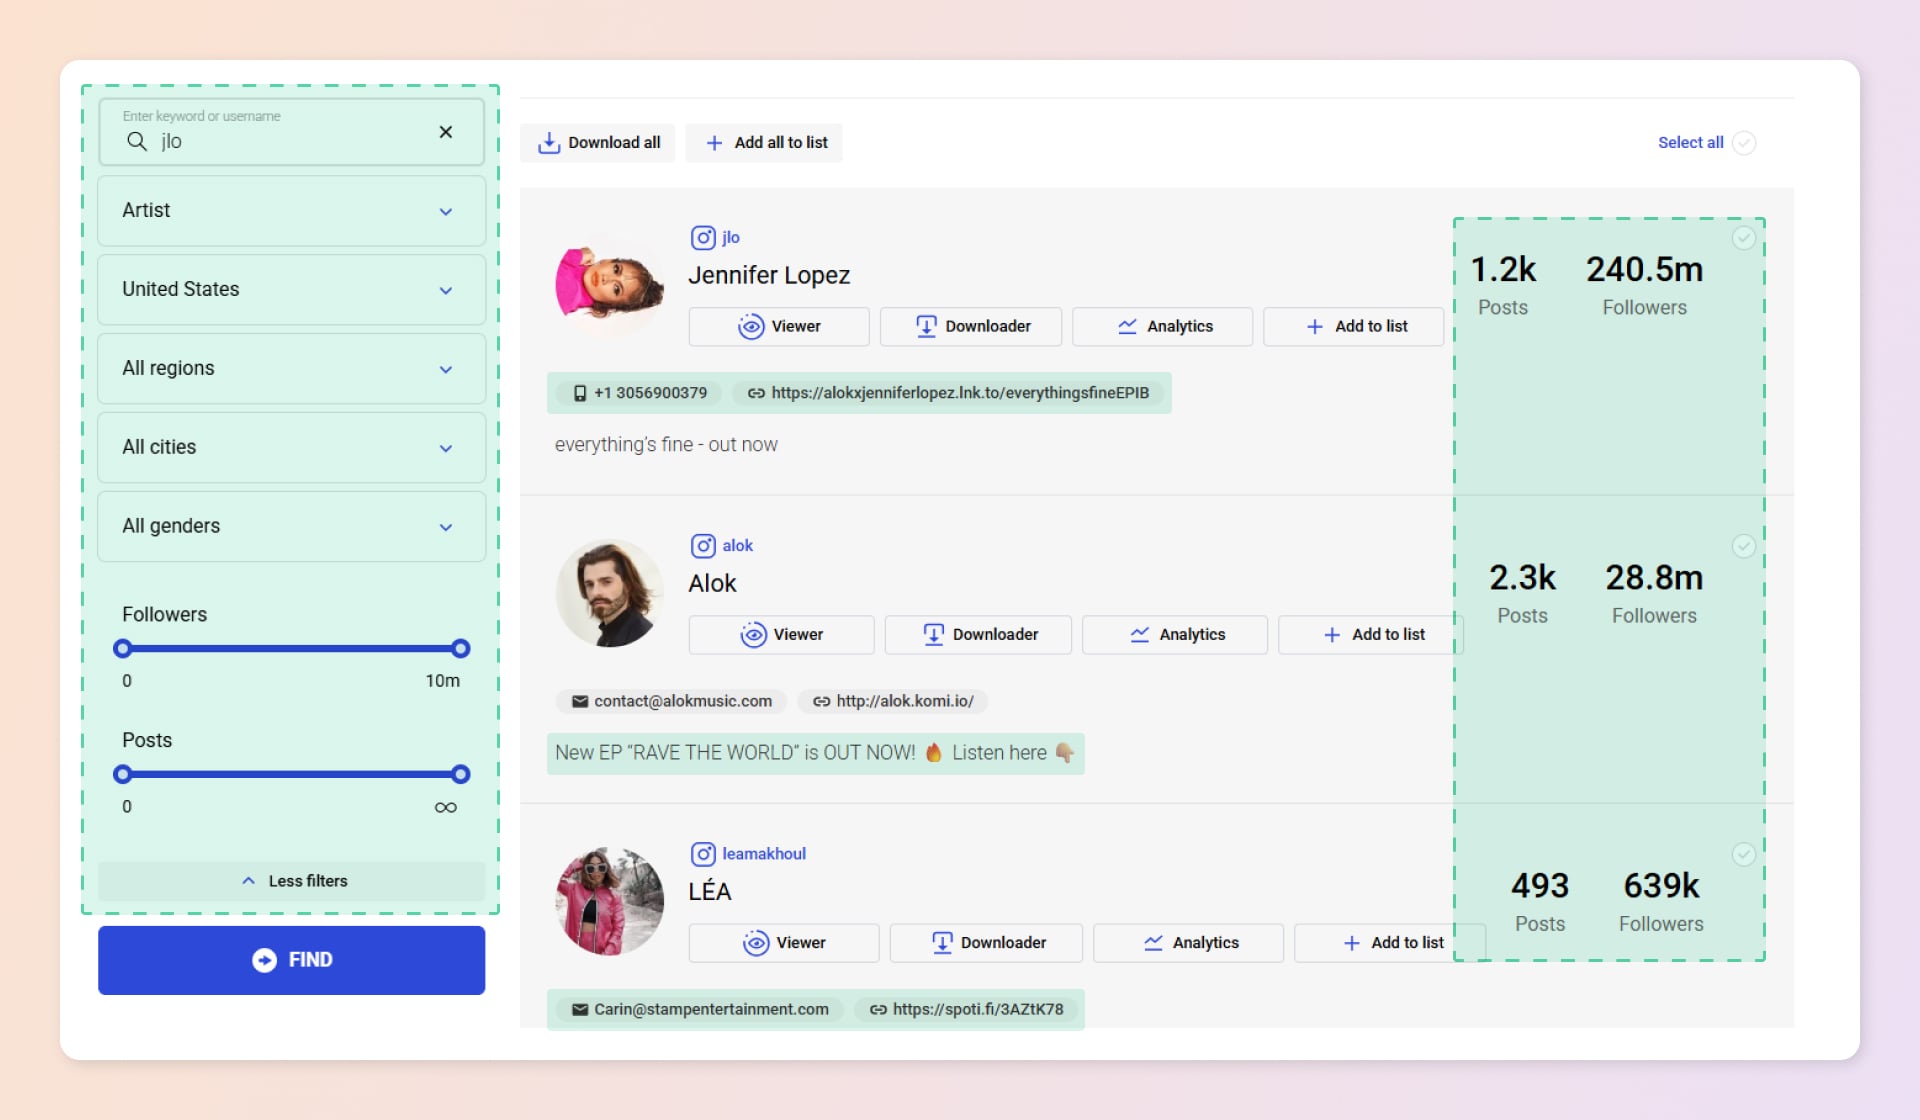The width and height of the screenshot is (1920, 1120).
Task: Click the contact@alokmusic.com email
Action: coord(672,701)
